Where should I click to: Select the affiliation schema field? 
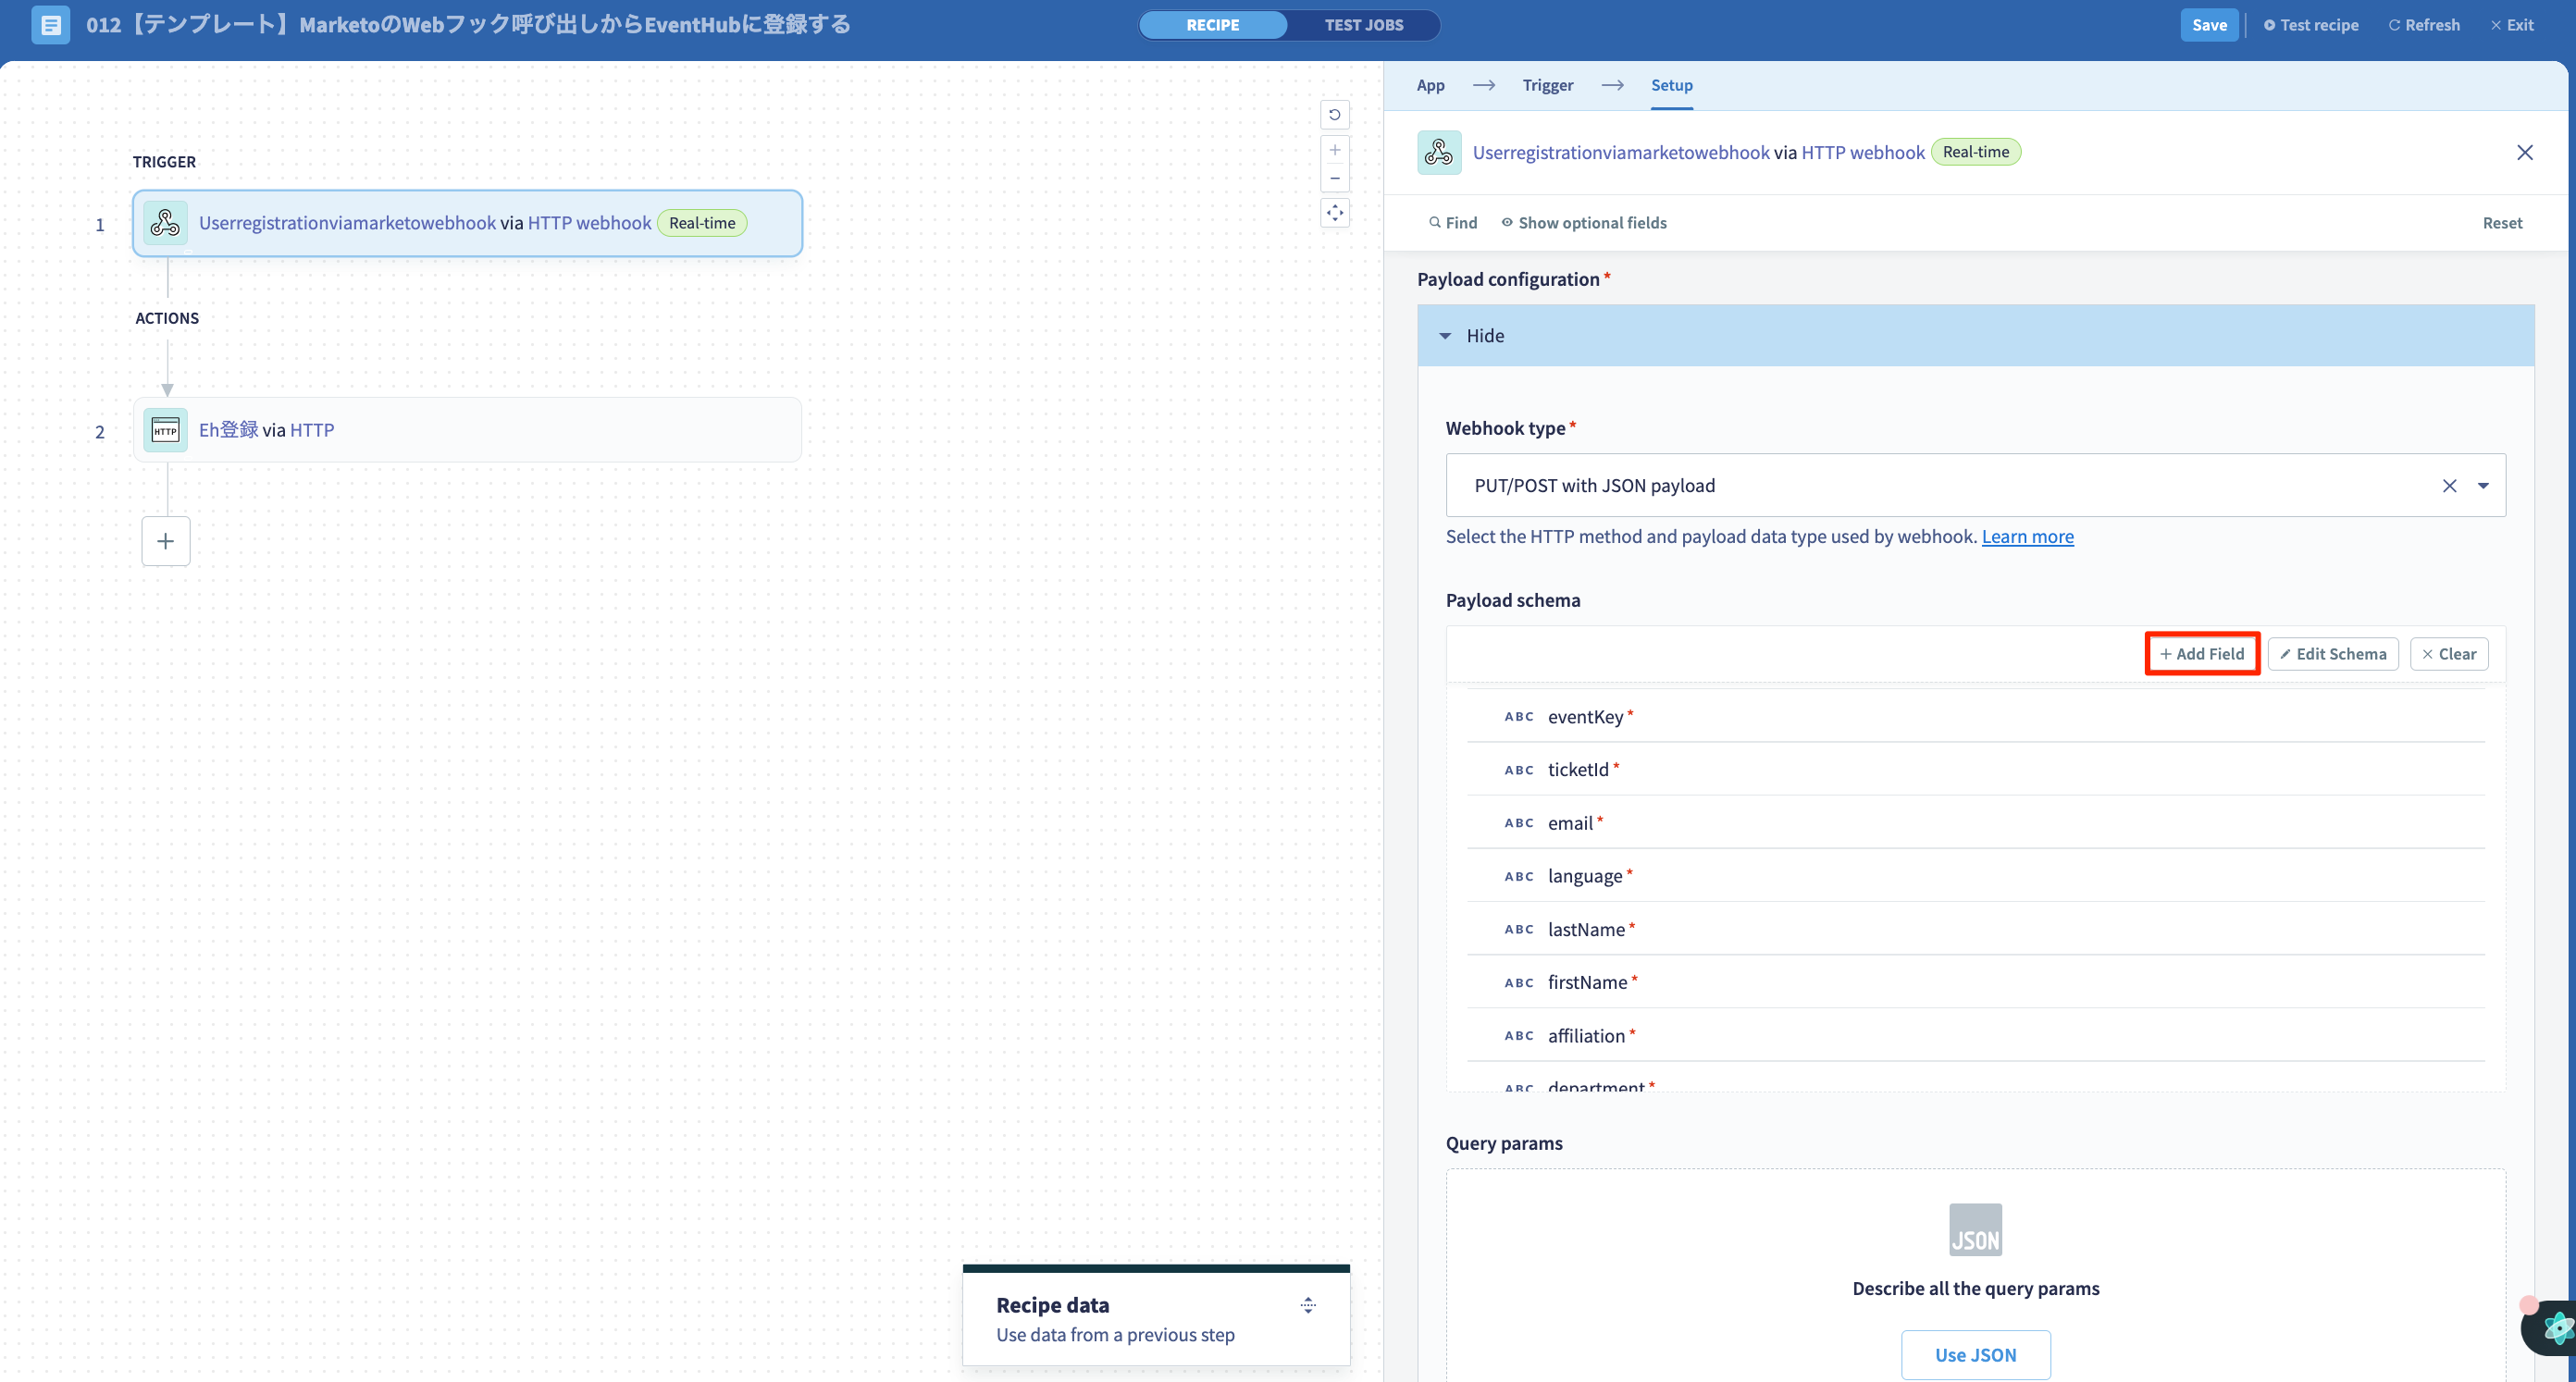pos(1976,1036)
